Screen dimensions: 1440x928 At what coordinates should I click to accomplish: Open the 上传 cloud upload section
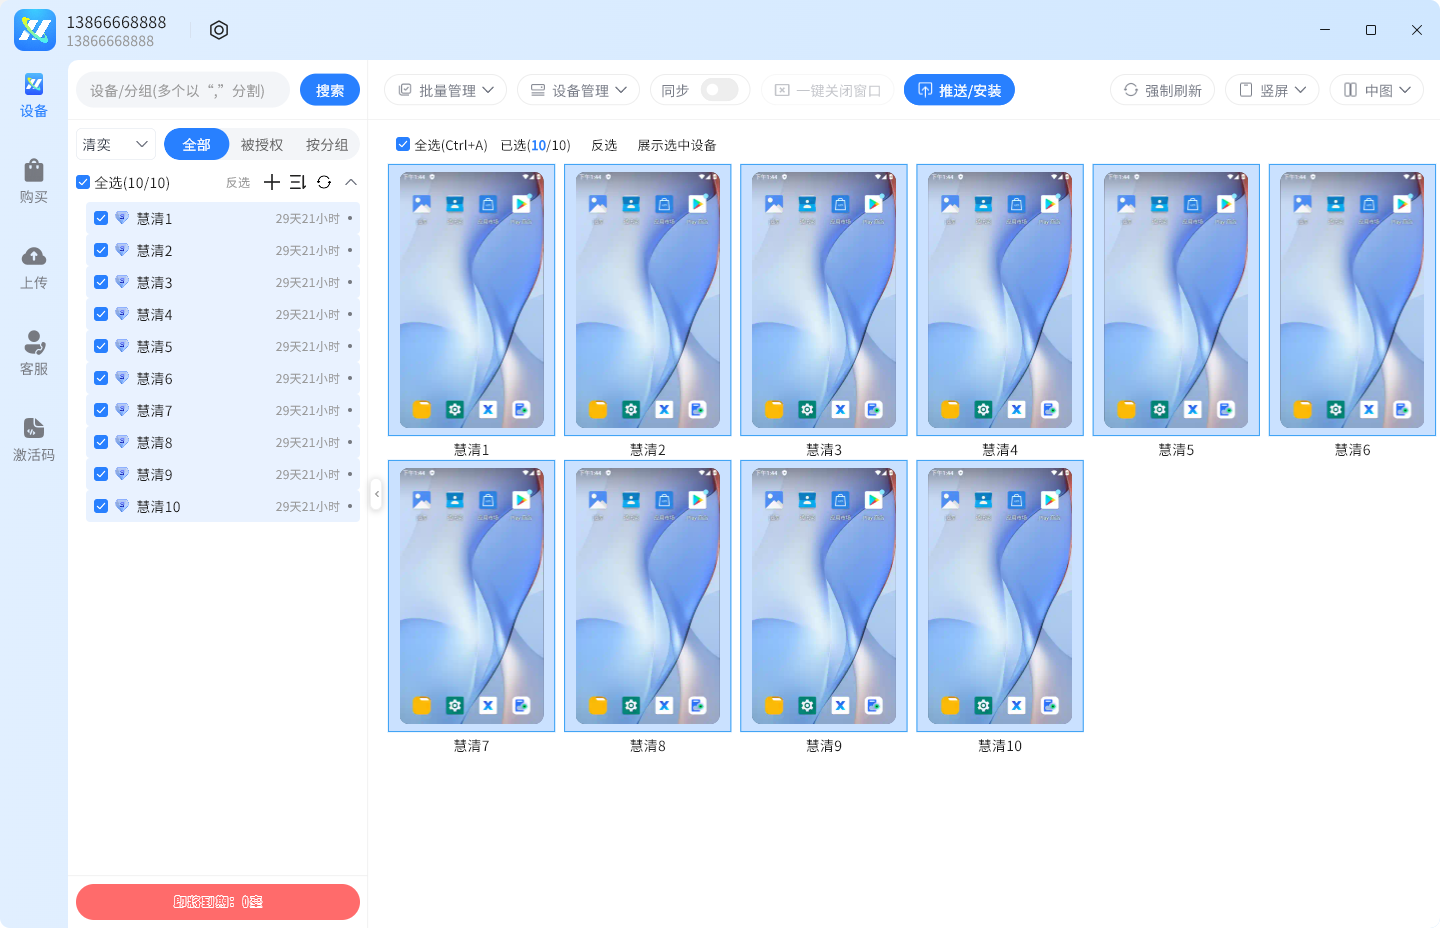(34, 268)
